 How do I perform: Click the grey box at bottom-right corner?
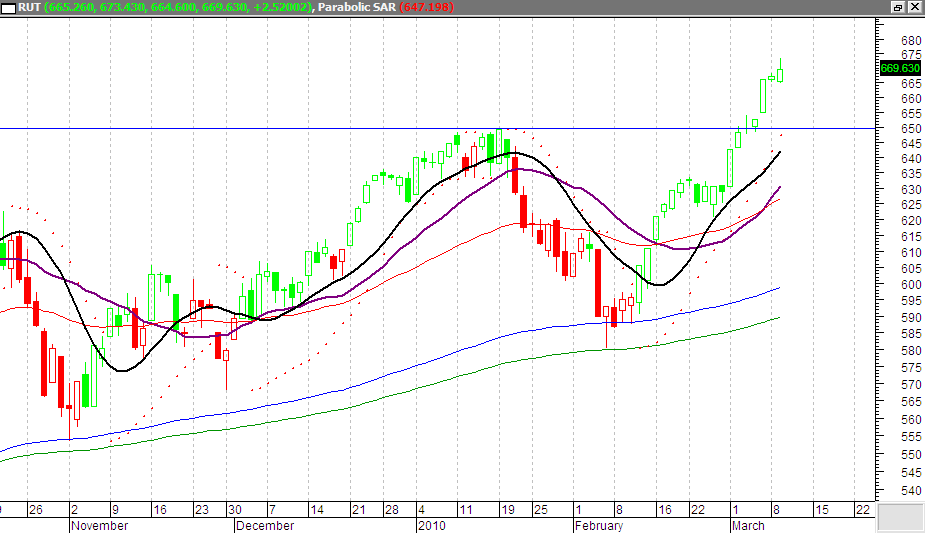point(900,518)
